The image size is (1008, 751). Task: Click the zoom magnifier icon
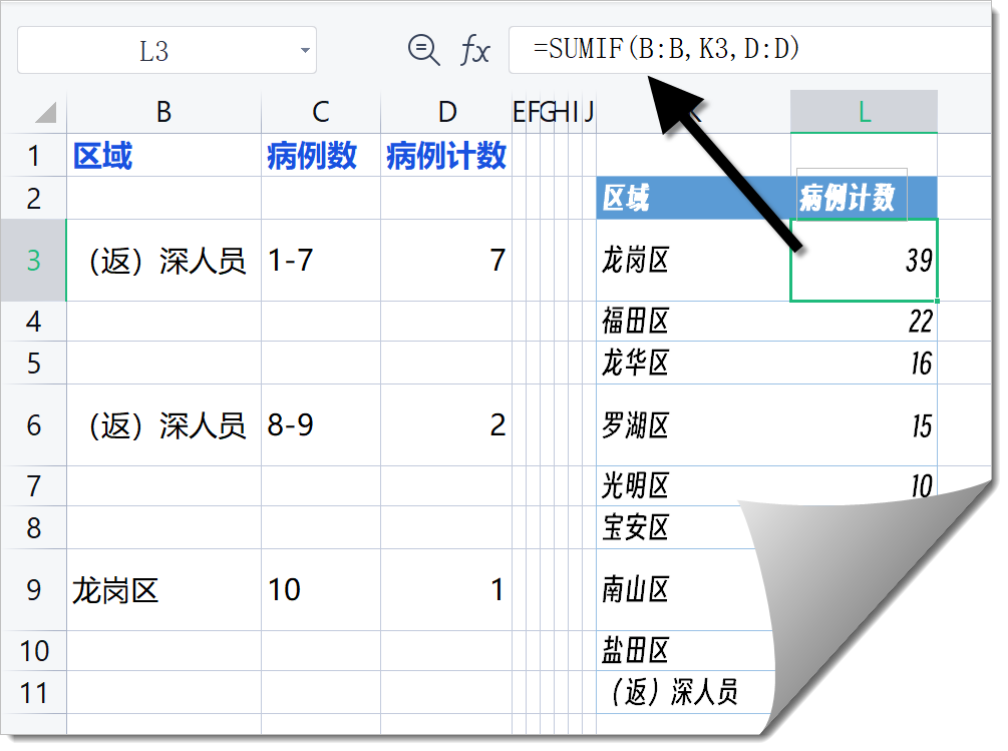tap(424, 50)
